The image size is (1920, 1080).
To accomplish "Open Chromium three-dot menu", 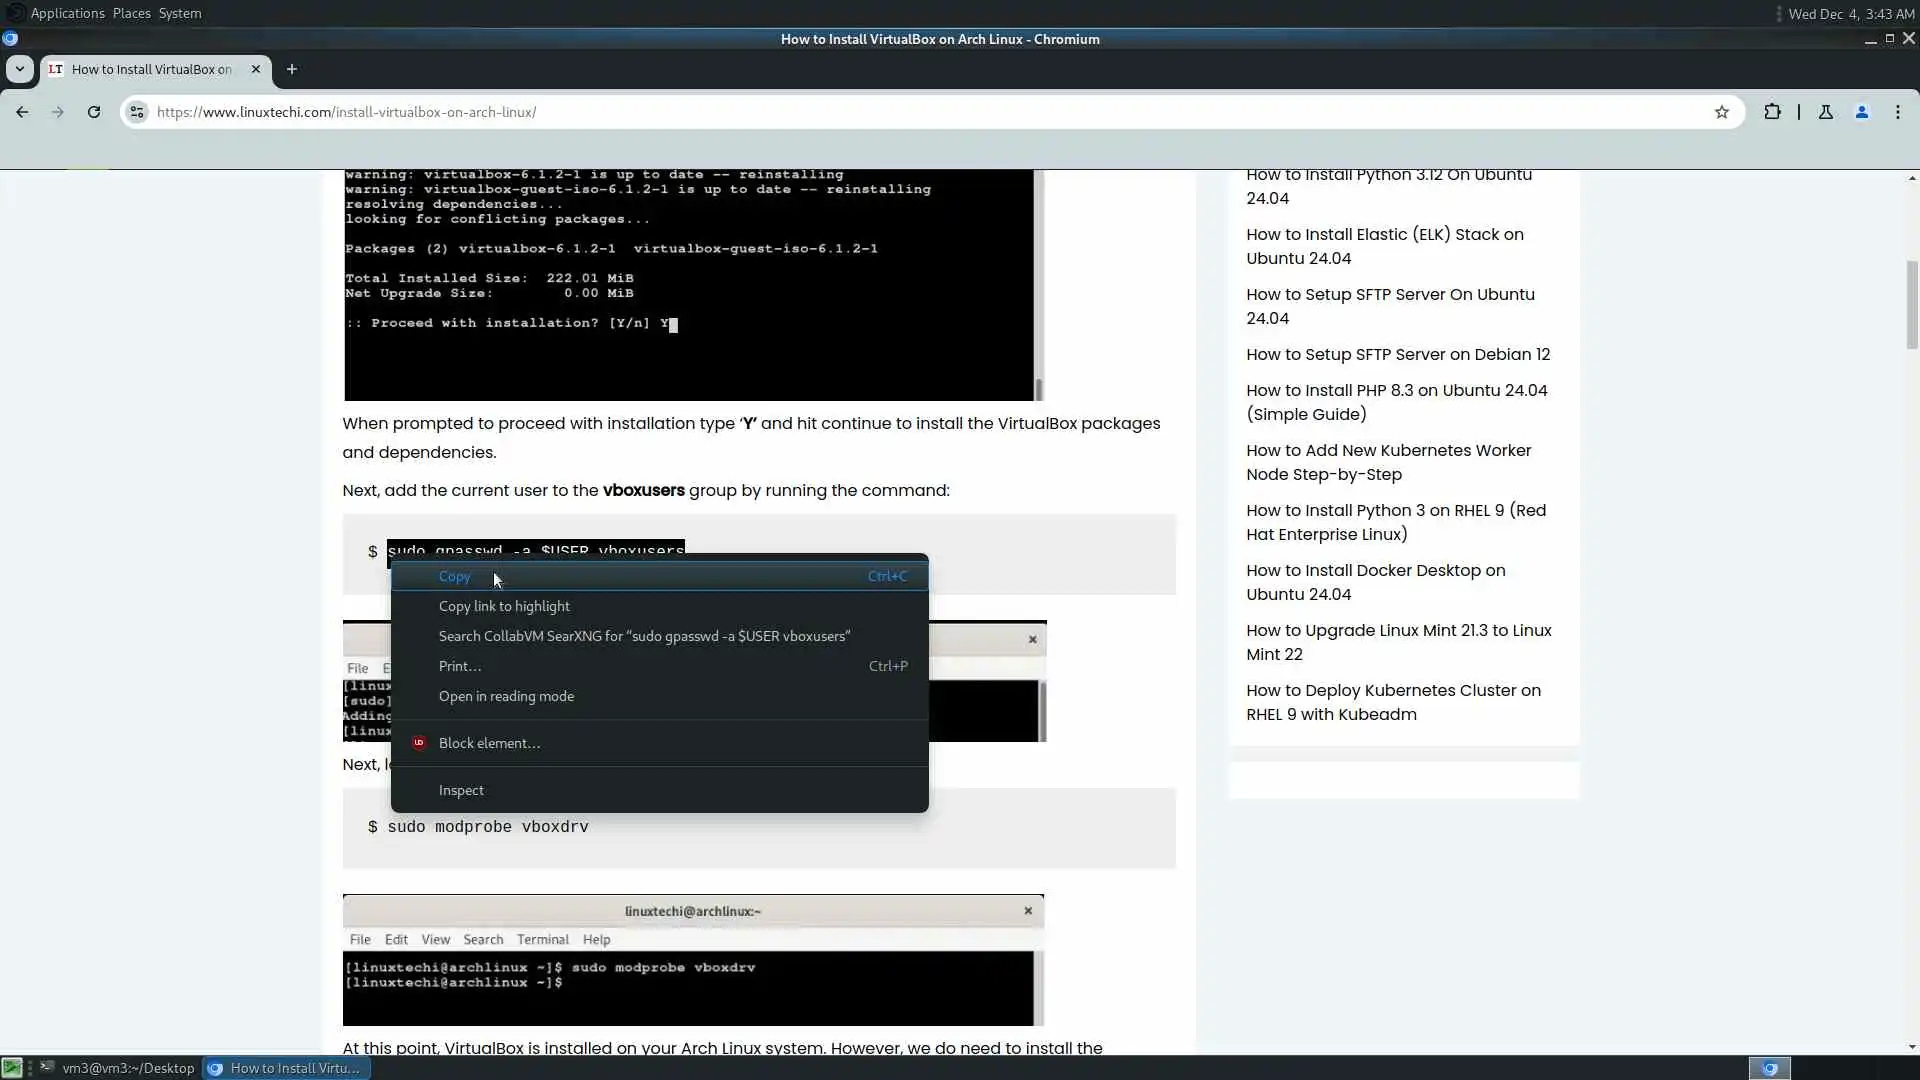I will pos(1897,112).
